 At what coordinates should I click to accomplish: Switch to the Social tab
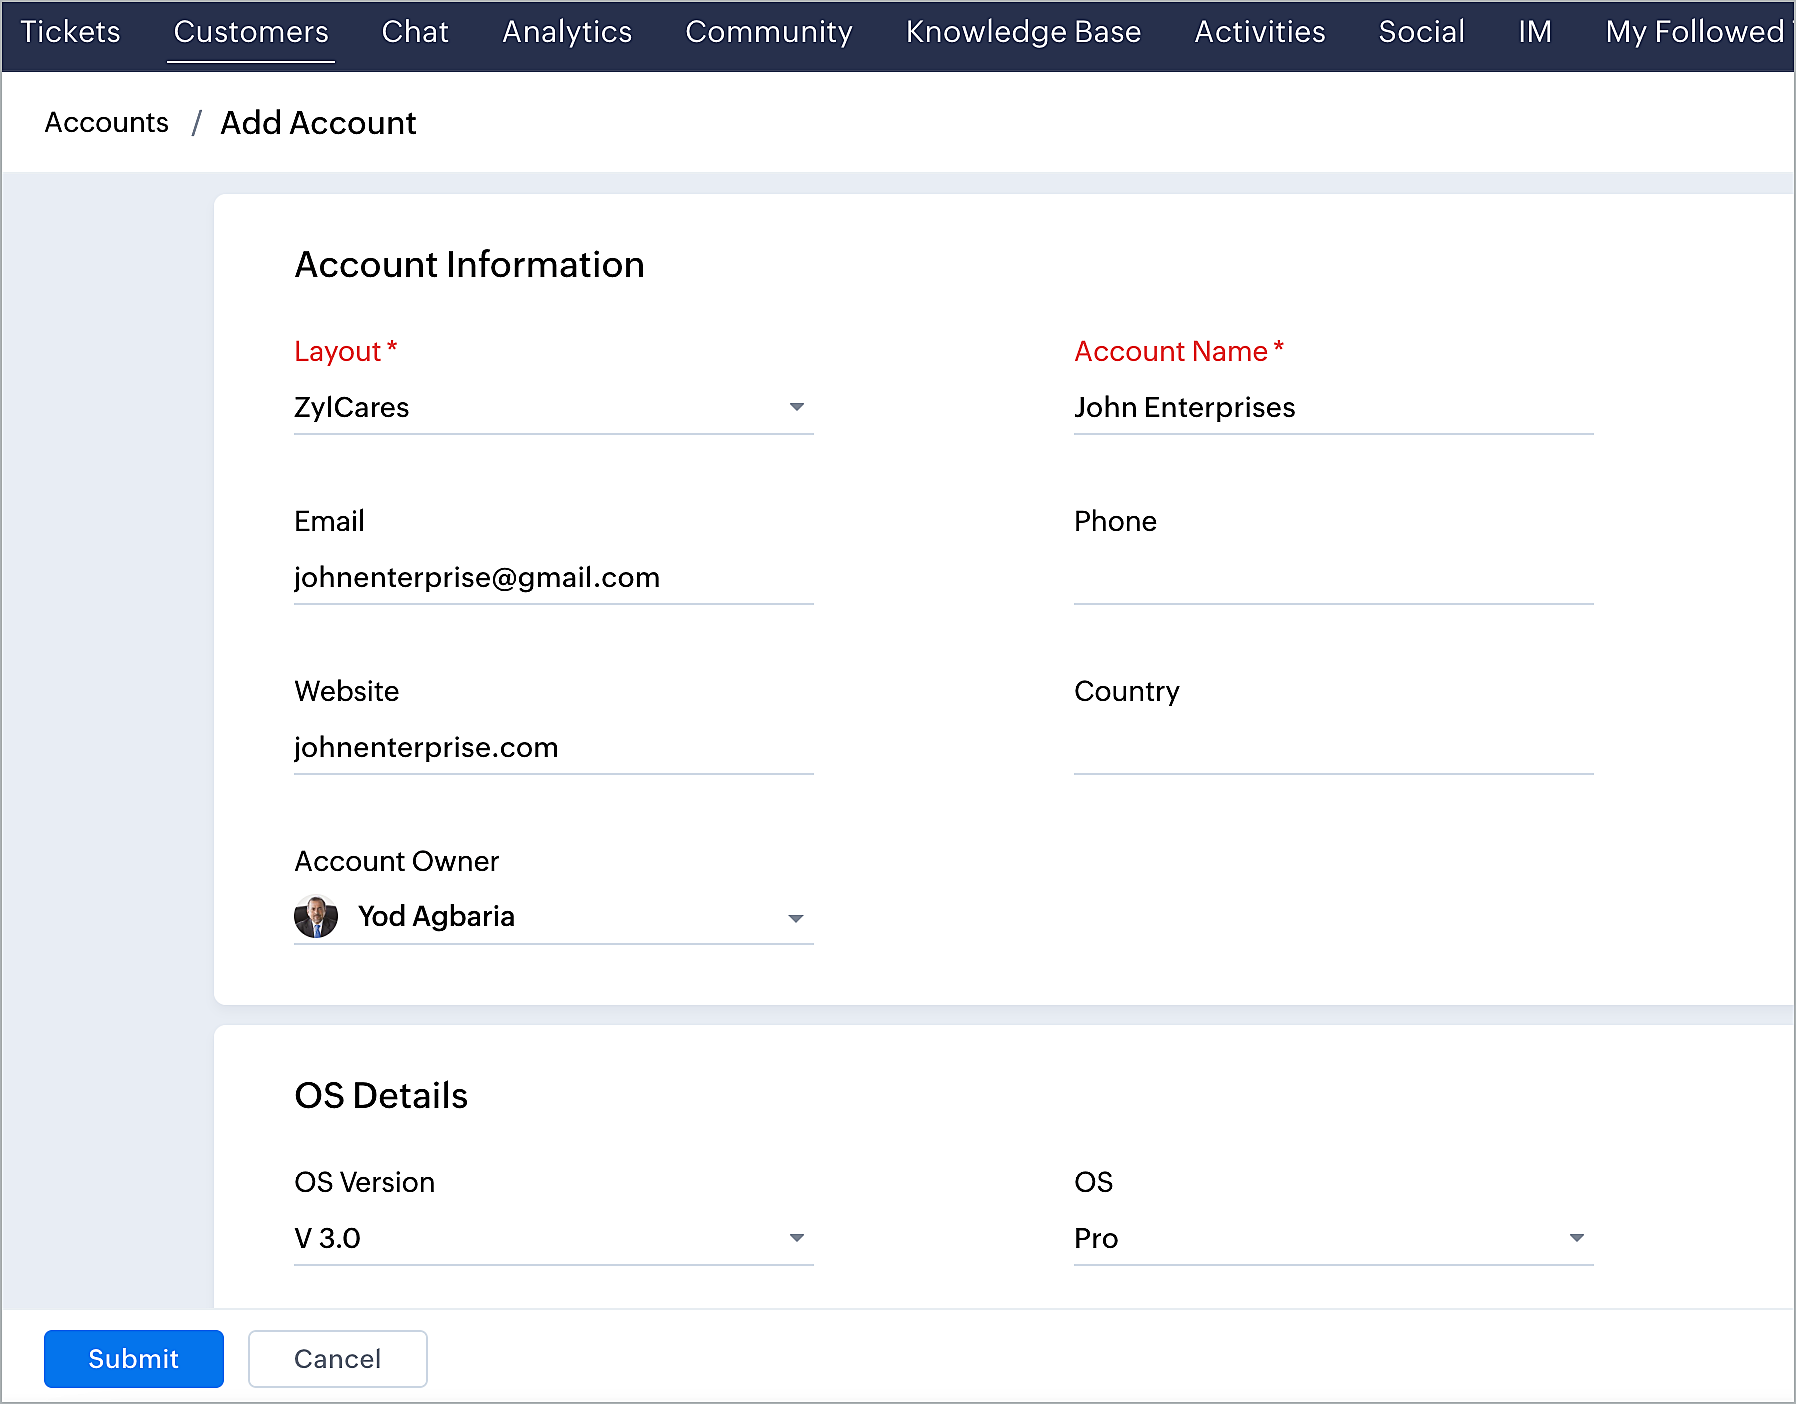click(x=1421, y=32)
